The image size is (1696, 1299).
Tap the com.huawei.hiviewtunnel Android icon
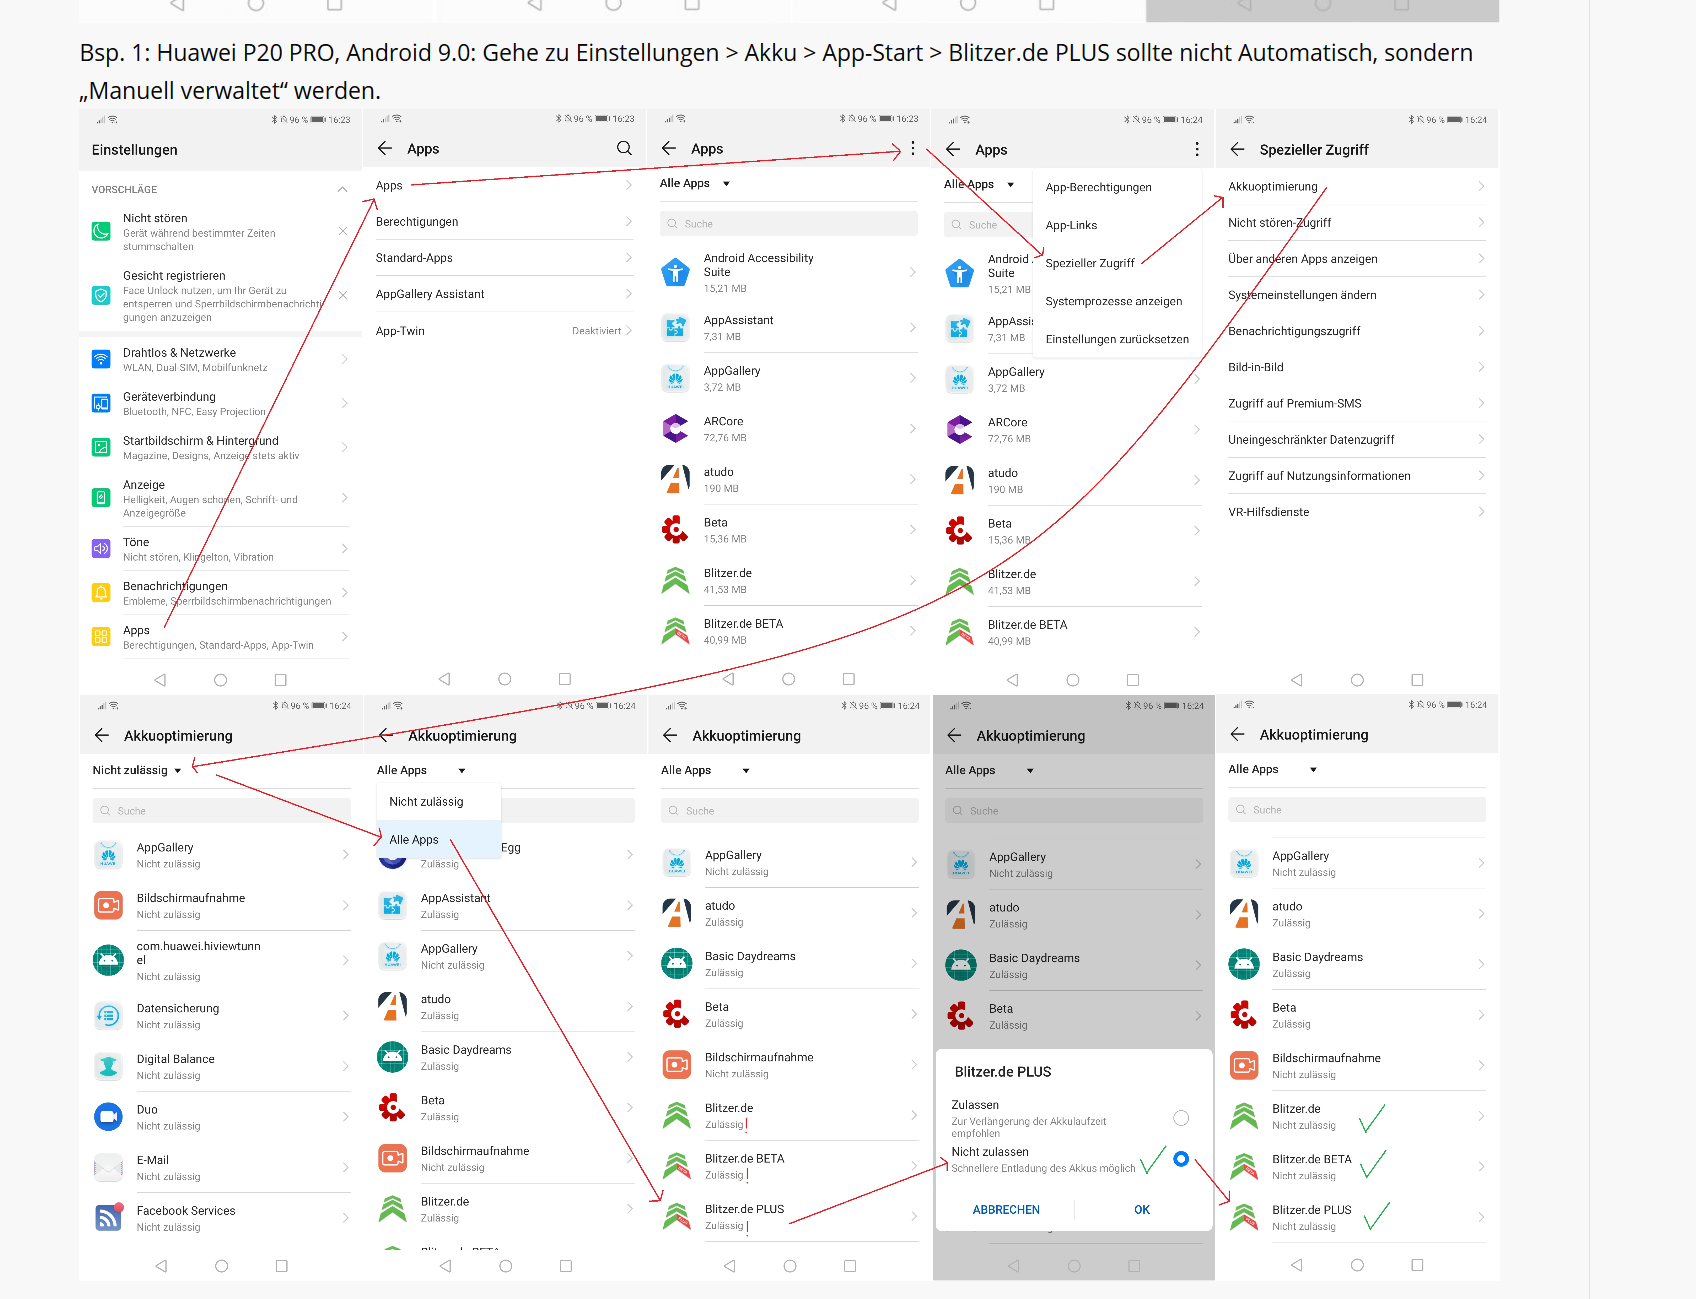pyautogui.click(x=108, y=960)
